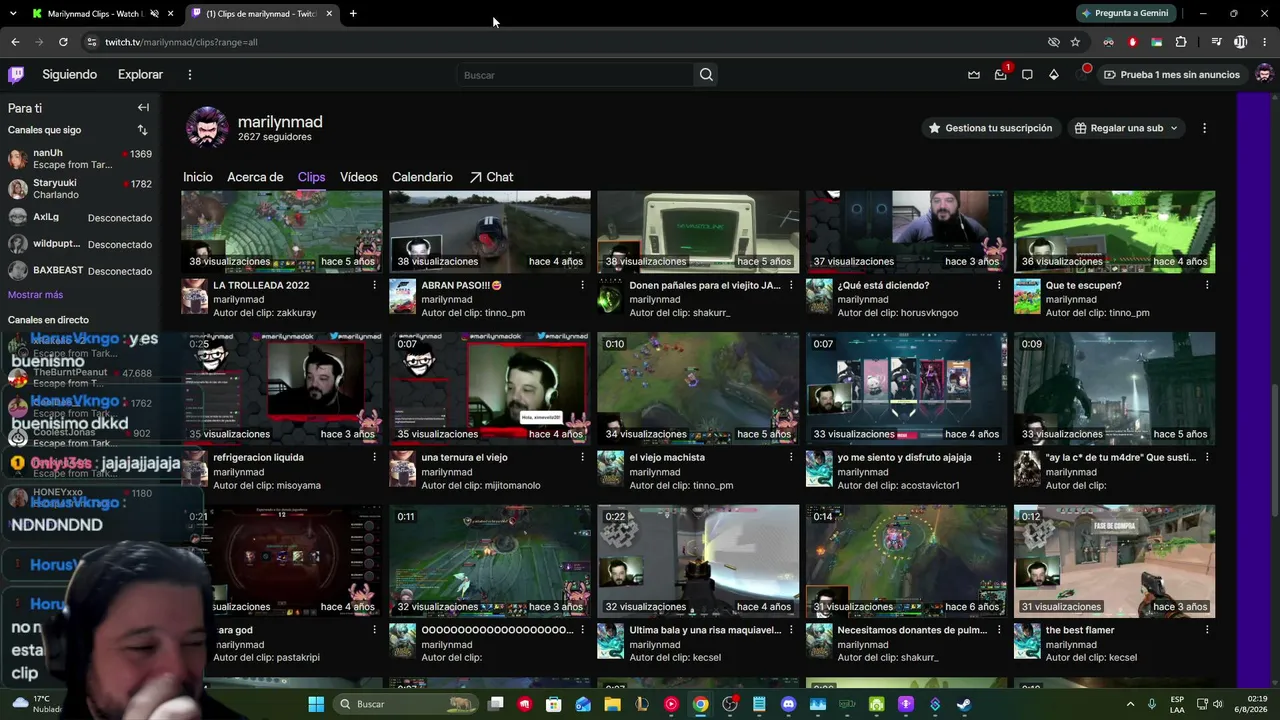Switch to the Inicio tab
The width and height of the screenshot is (1280, 720).
pyautogui.click(x=198, y=177)
